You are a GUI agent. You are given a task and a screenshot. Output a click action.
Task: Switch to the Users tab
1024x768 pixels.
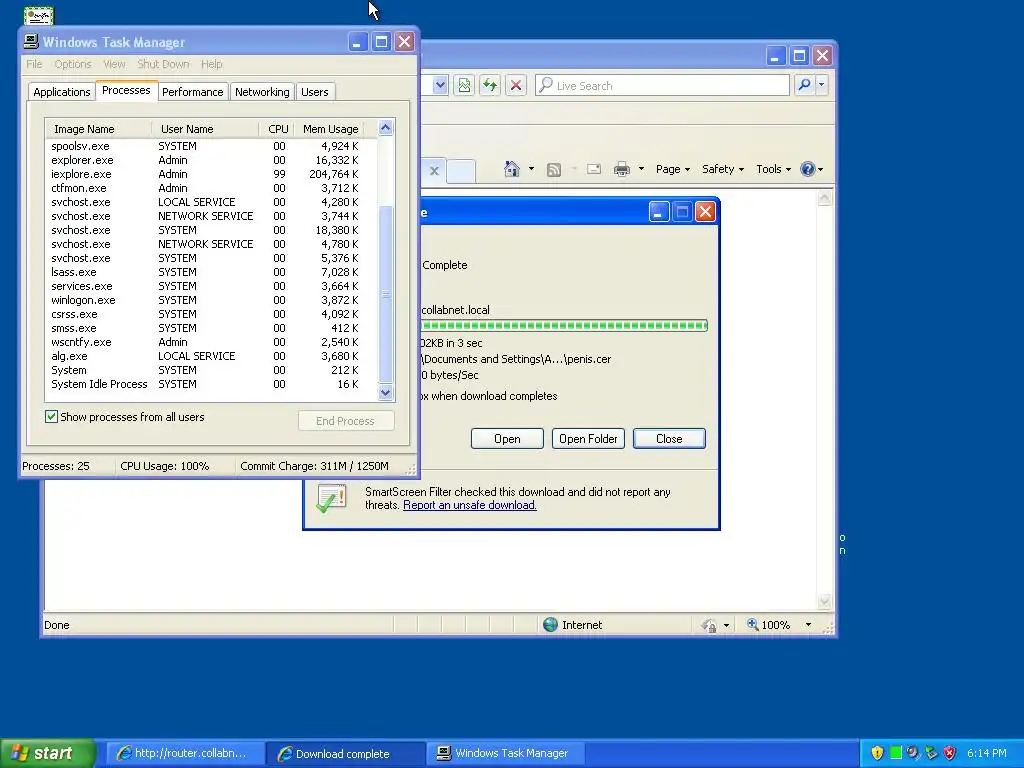click(315, 92)
